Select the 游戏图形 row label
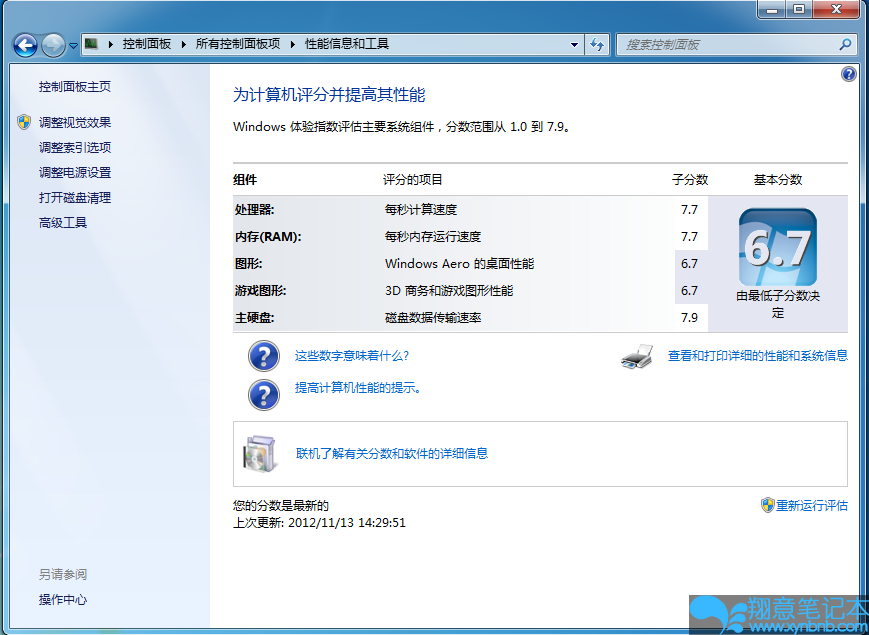 [x=260, y=290]
